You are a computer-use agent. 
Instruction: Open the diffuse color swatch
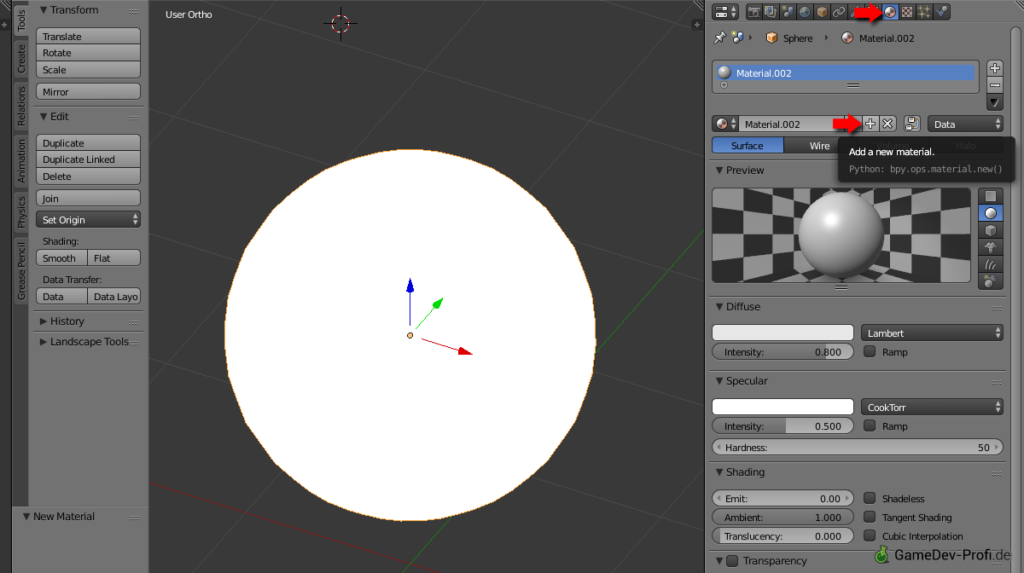click(x=782, y=333)
